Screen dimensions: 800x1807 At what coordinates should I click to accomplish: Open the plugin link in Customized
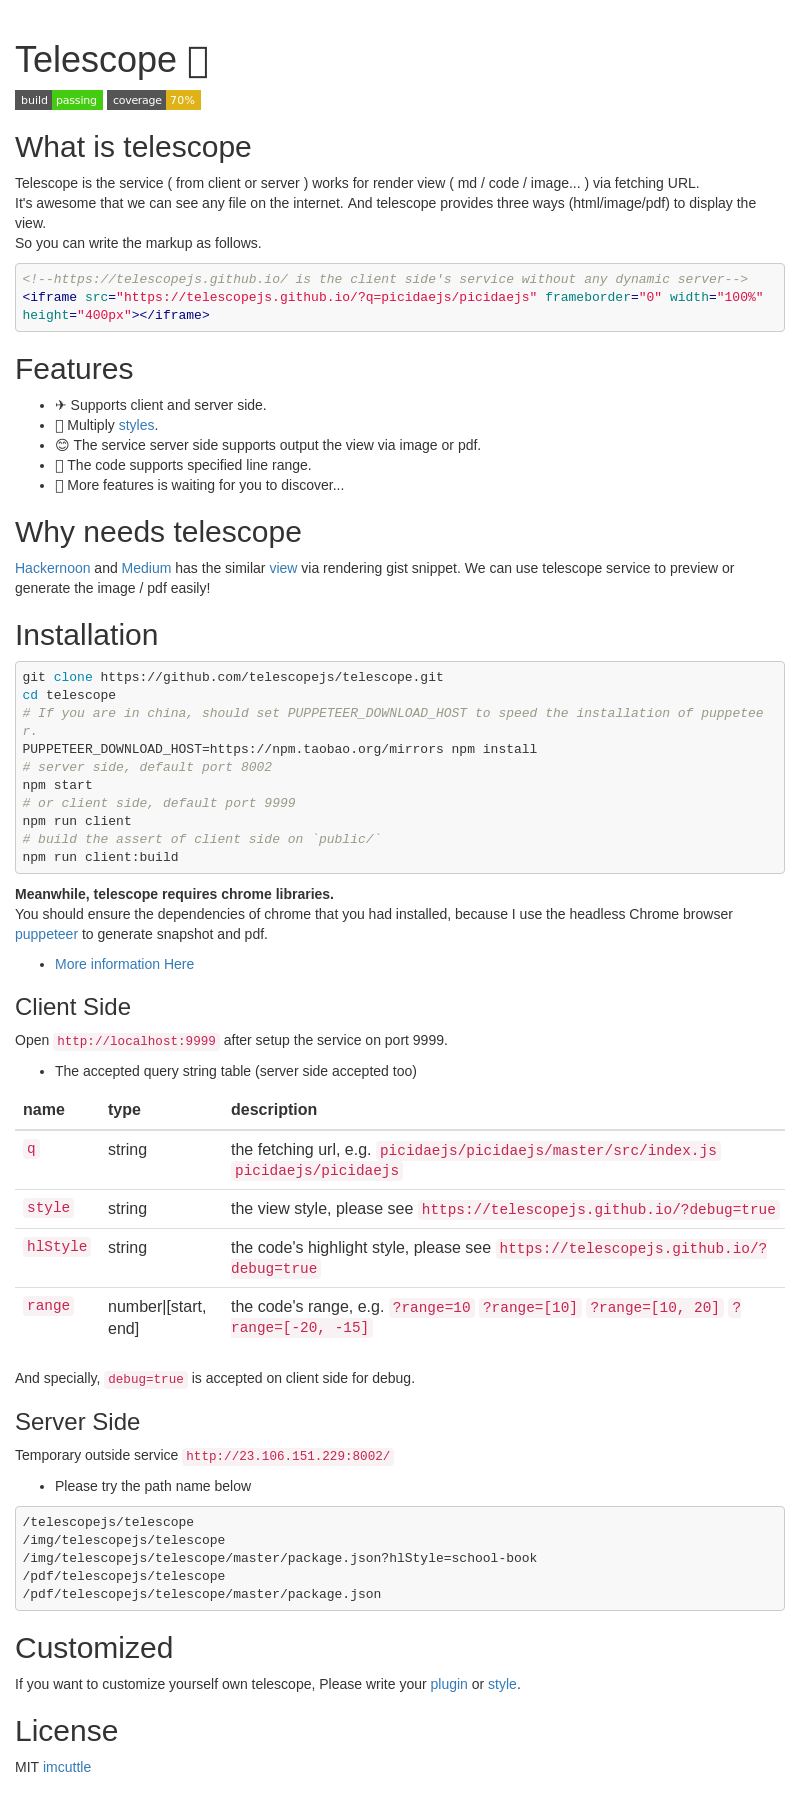[x=449, y=1684]
